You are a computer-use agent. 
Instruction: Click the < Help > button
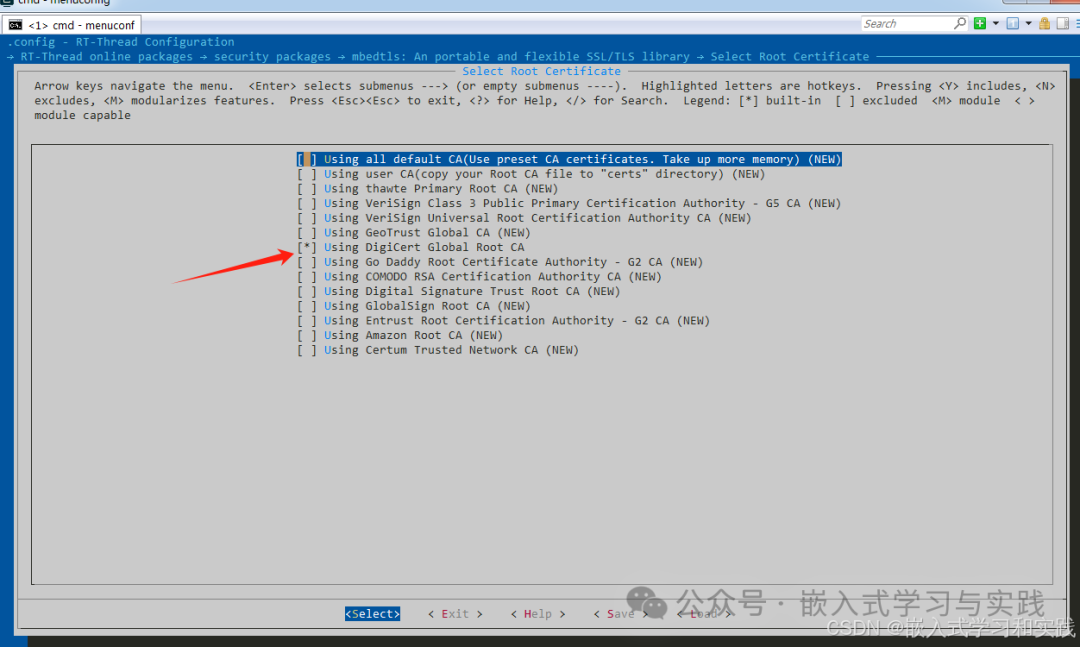click(x=538, y=614)
